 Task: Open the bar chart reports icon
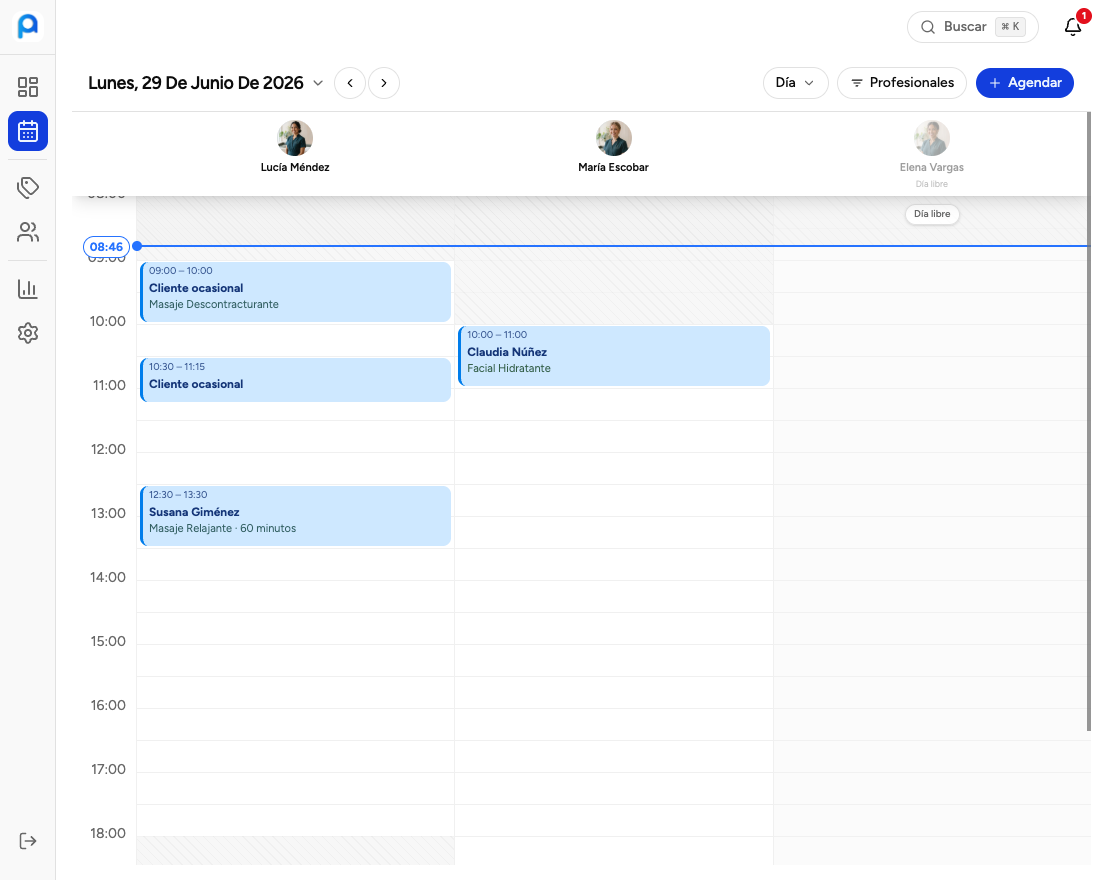pos(28,289)
